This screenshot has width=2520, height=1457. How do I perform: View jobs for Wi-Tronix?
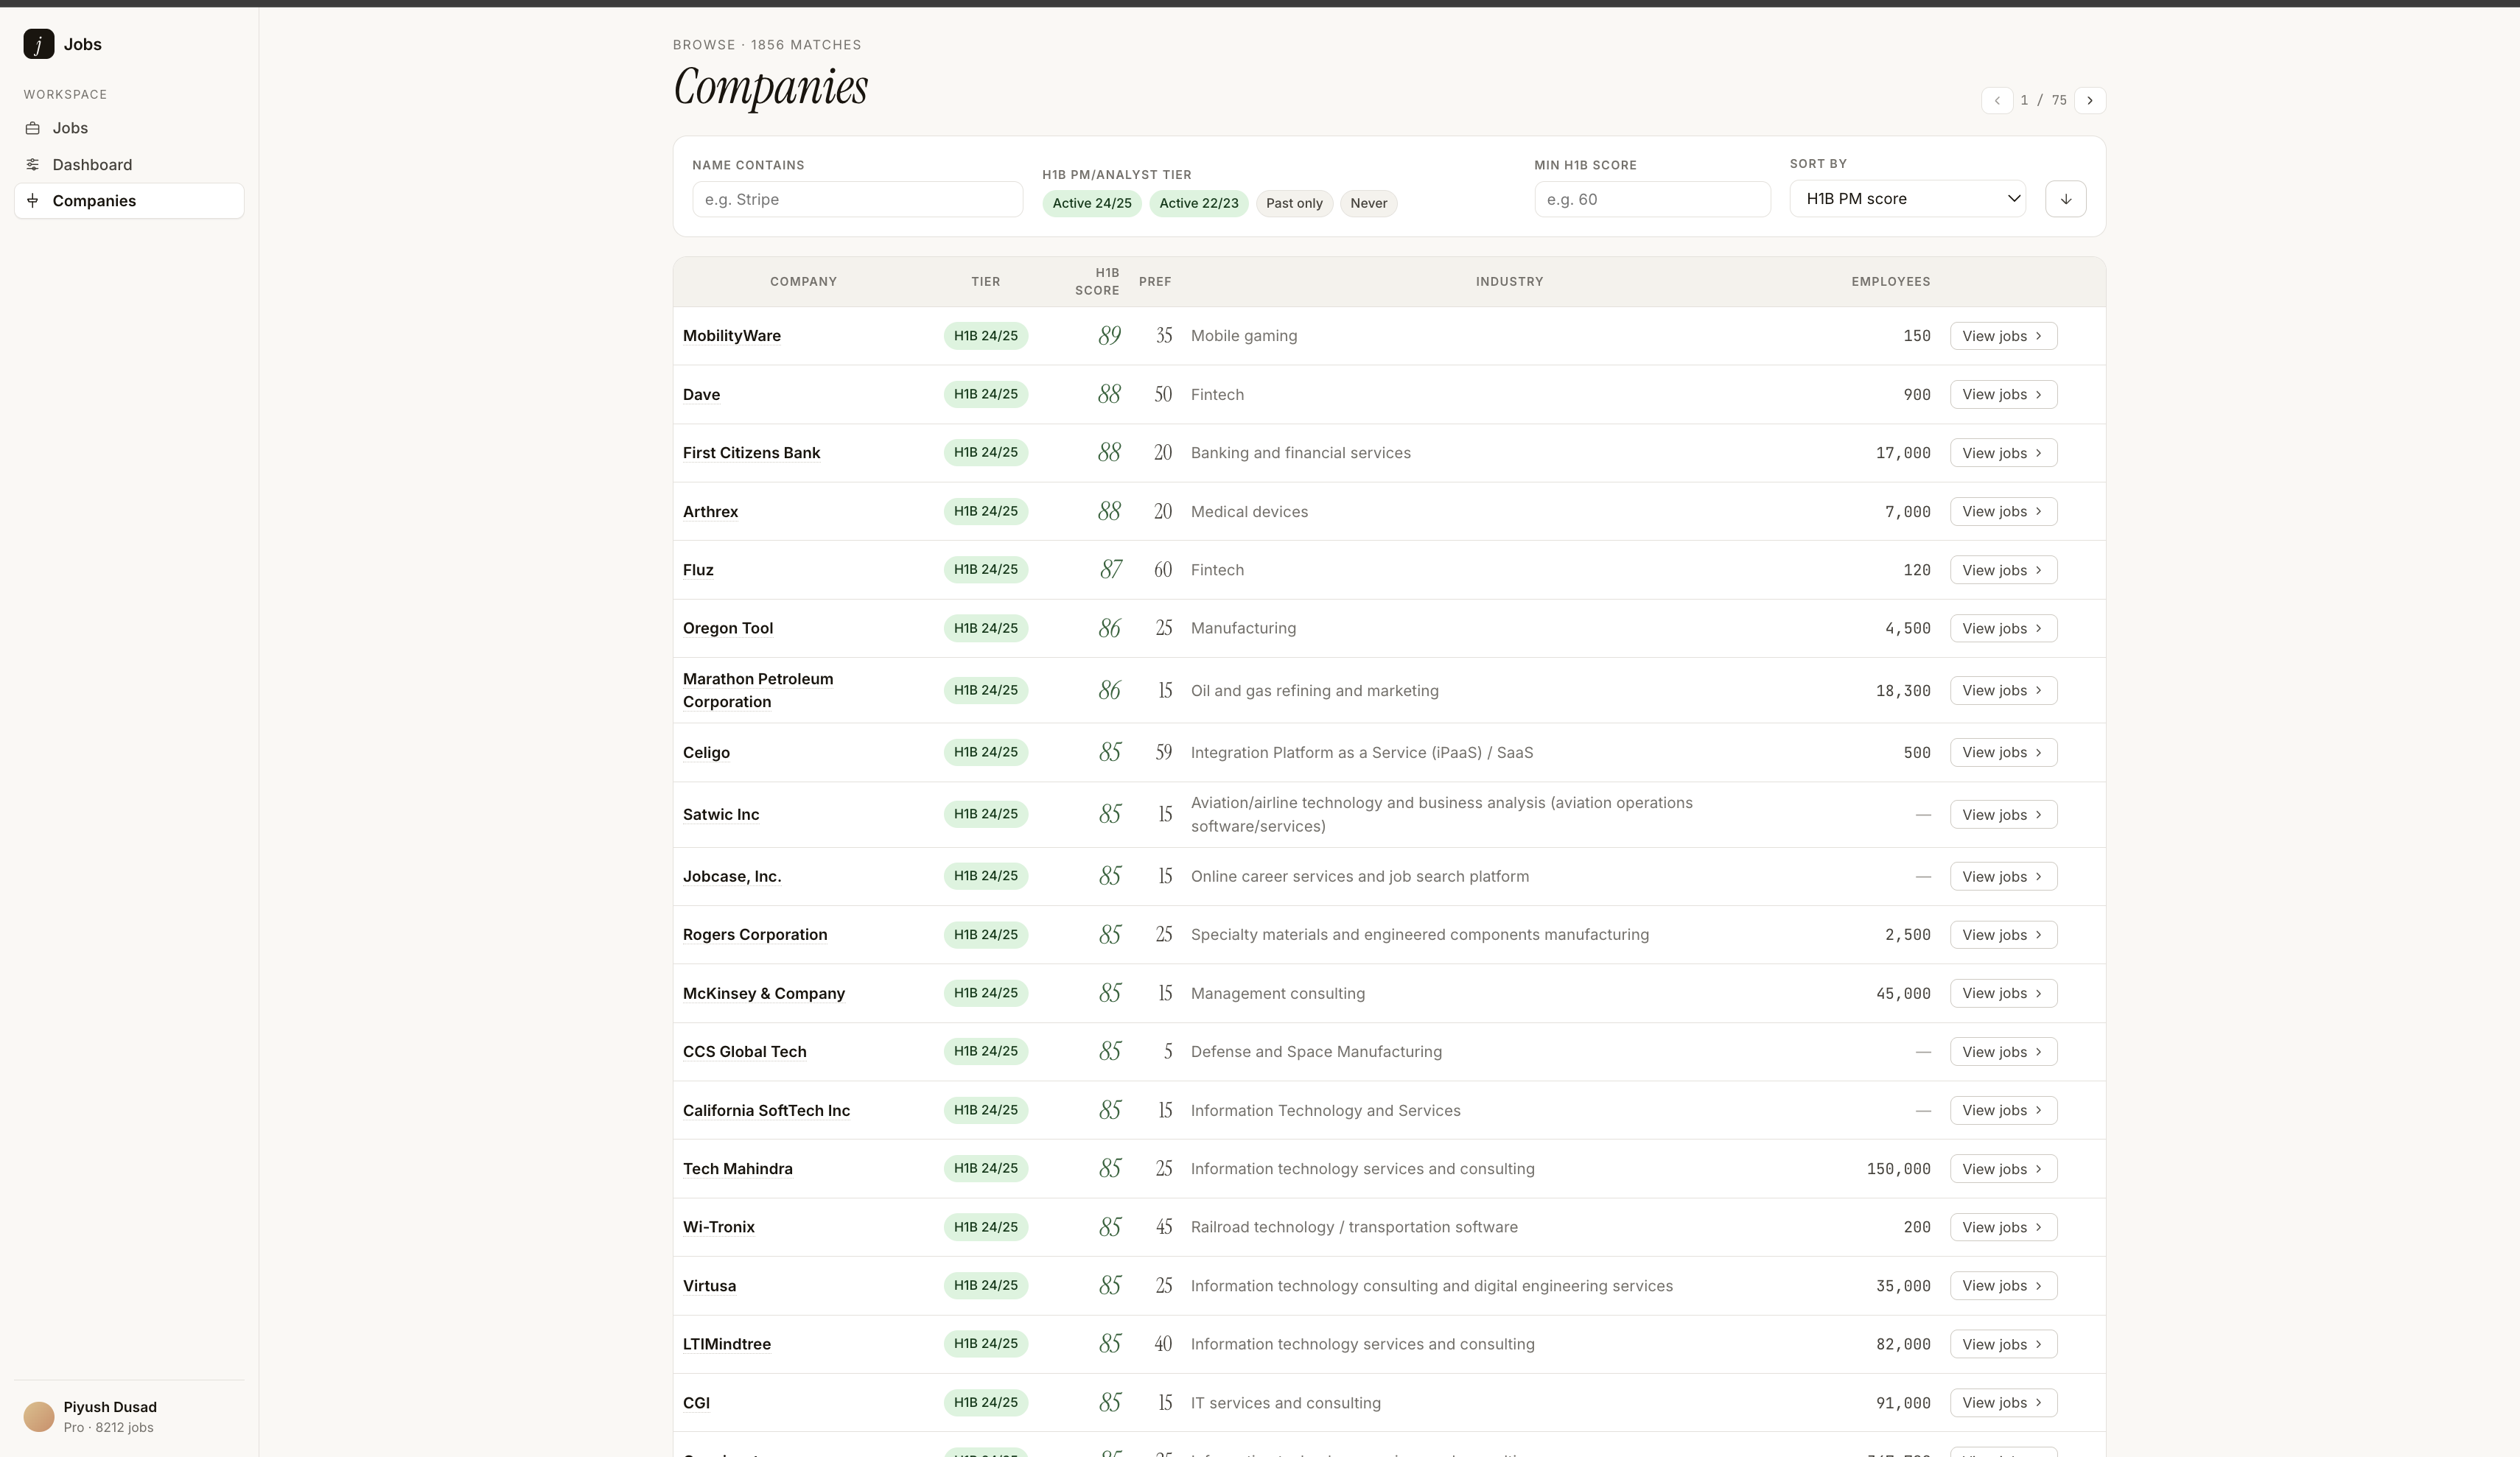[x=2003, y=1227]
